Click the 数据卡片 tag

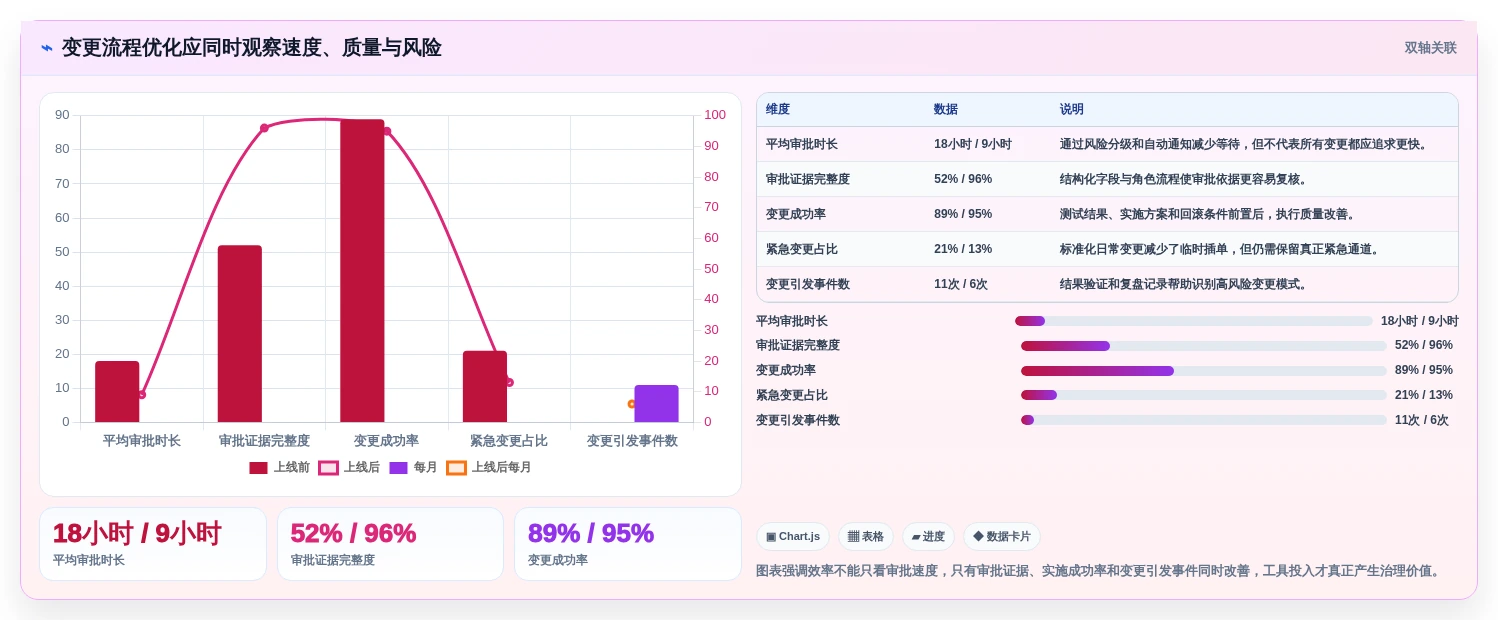click(x=1001, y=536)
